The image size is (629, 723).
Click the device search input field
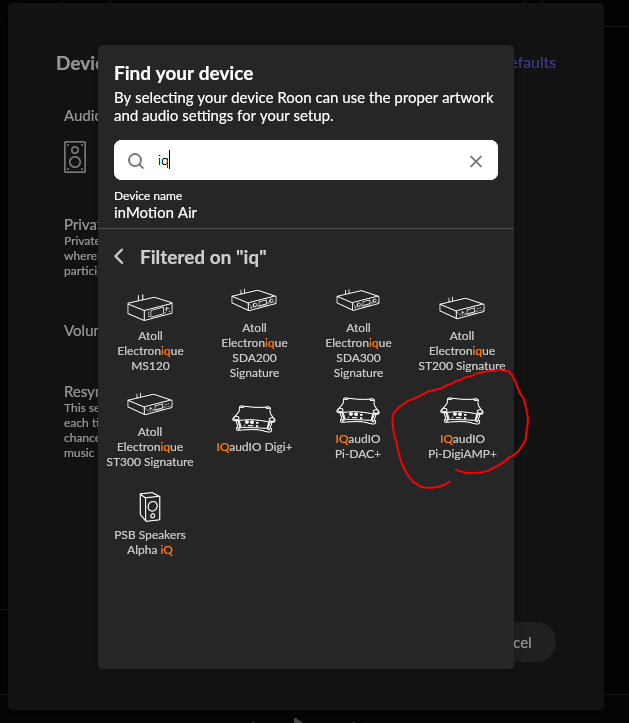coord(306,160)
